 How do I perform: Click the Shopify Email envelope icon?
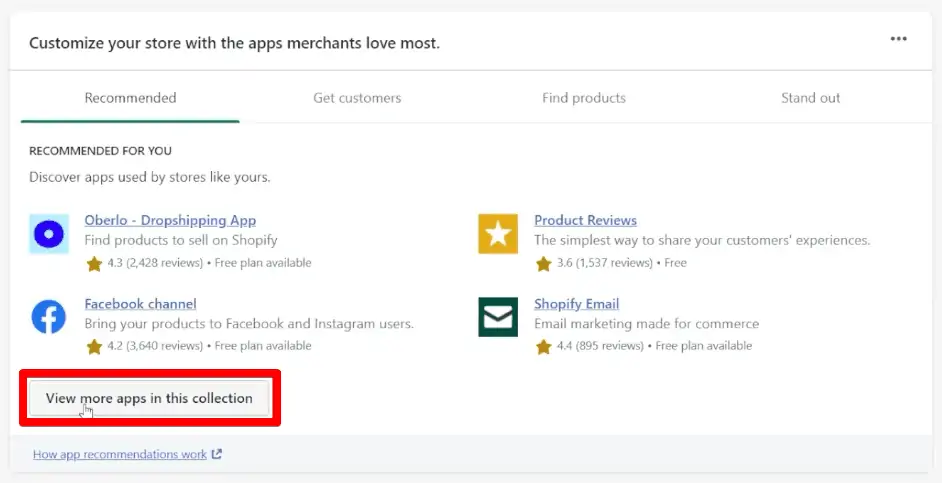pos(498,317)
